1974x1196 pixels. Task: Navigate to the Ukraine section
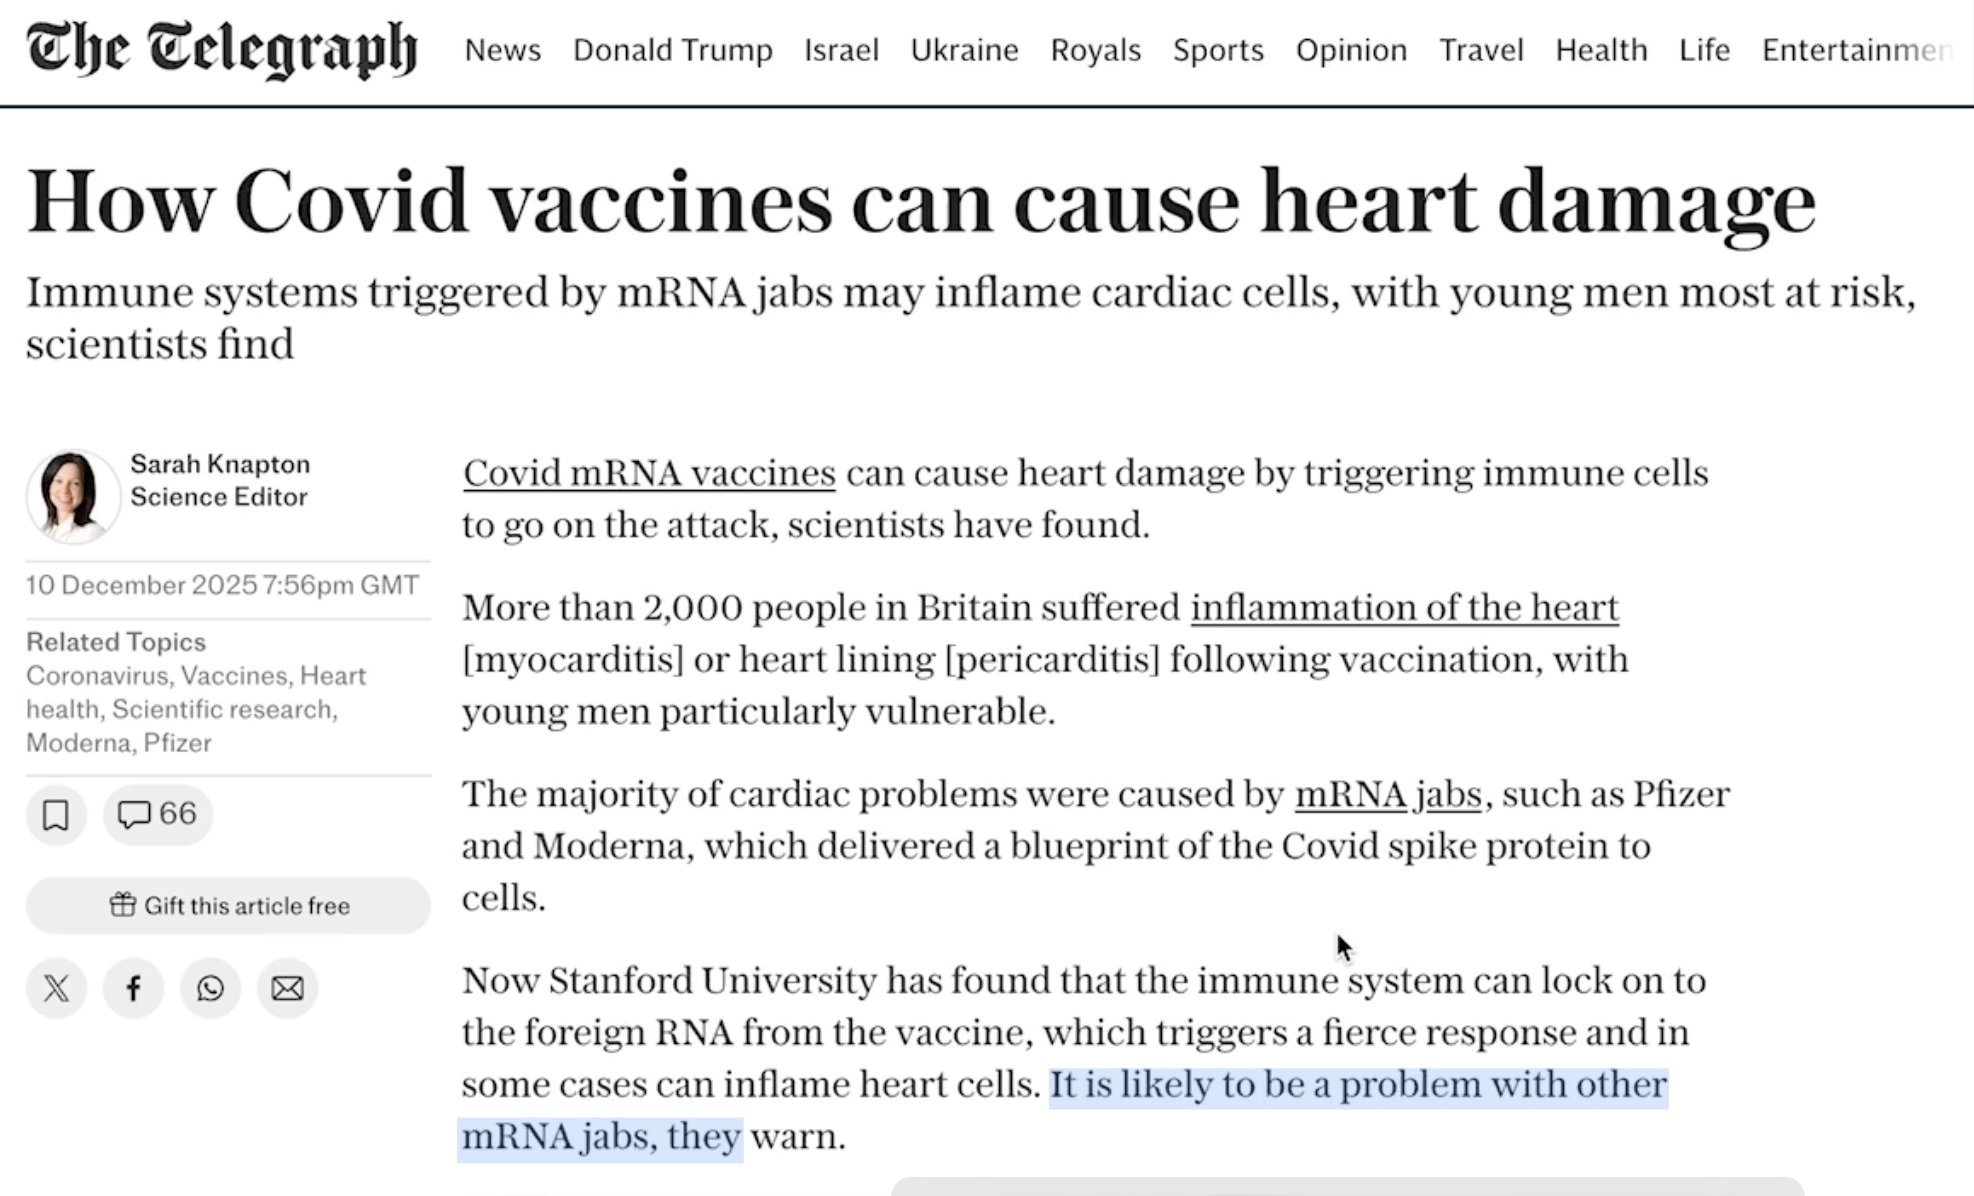(x=964, y=50)
